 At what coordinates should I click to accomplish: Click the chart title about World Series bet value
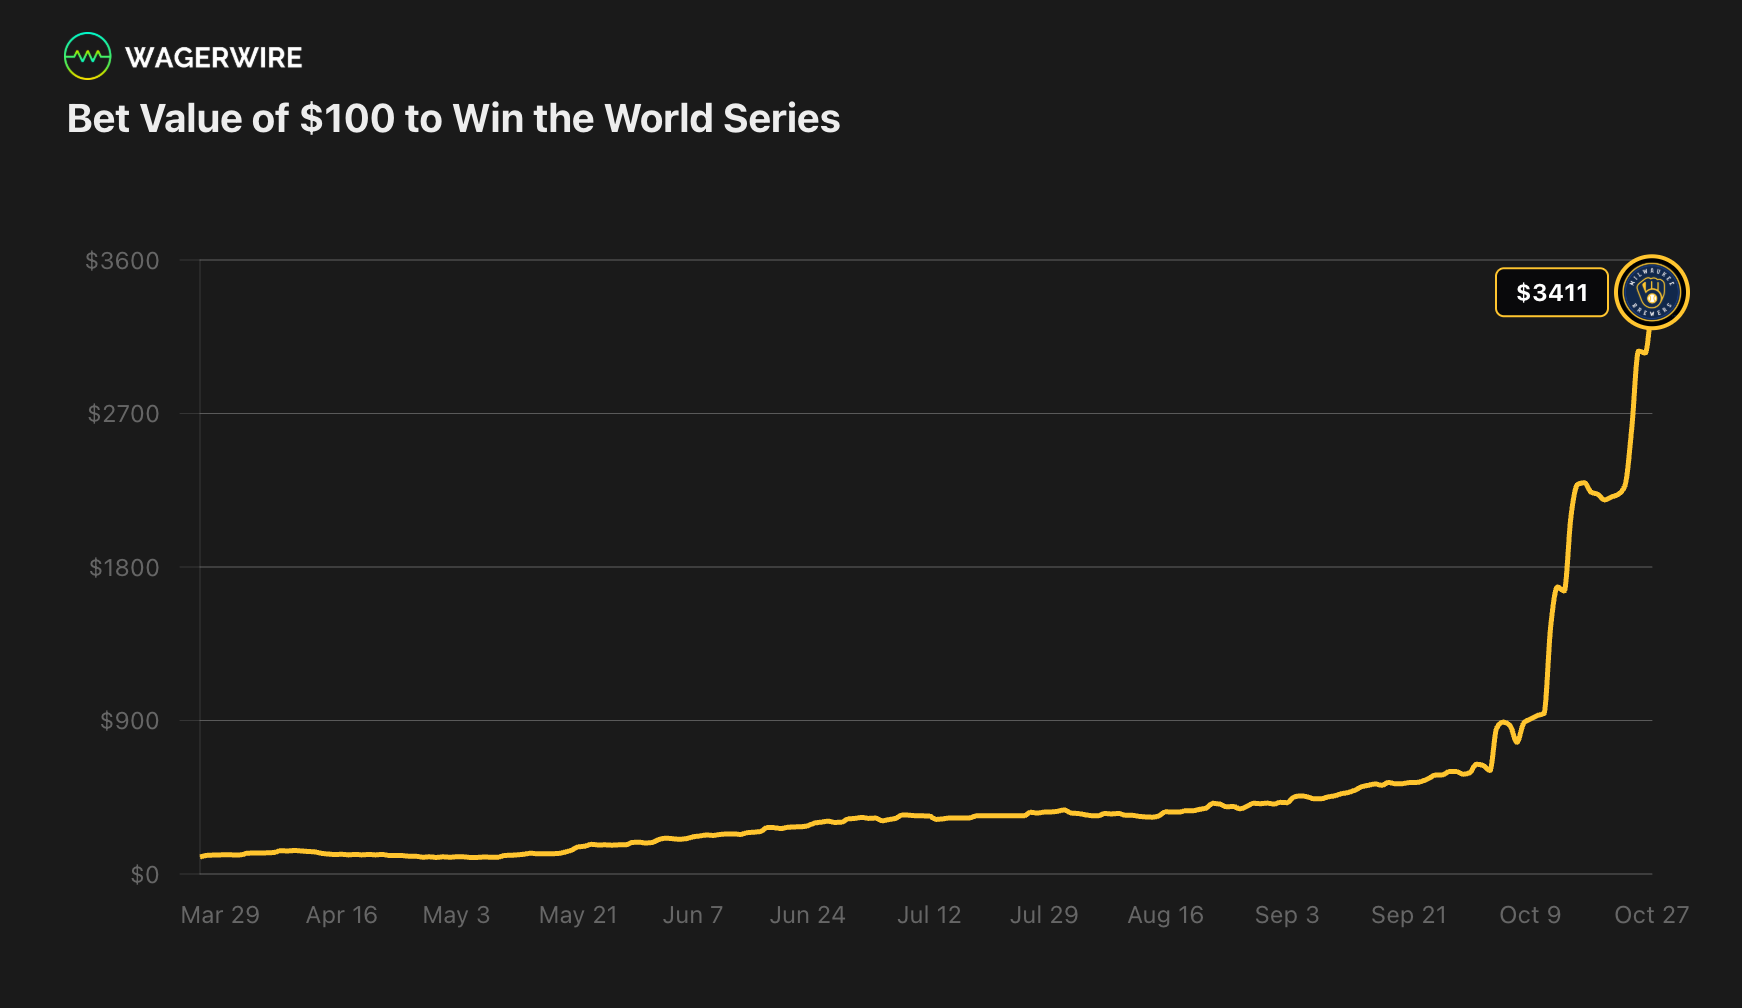[453, 118]
